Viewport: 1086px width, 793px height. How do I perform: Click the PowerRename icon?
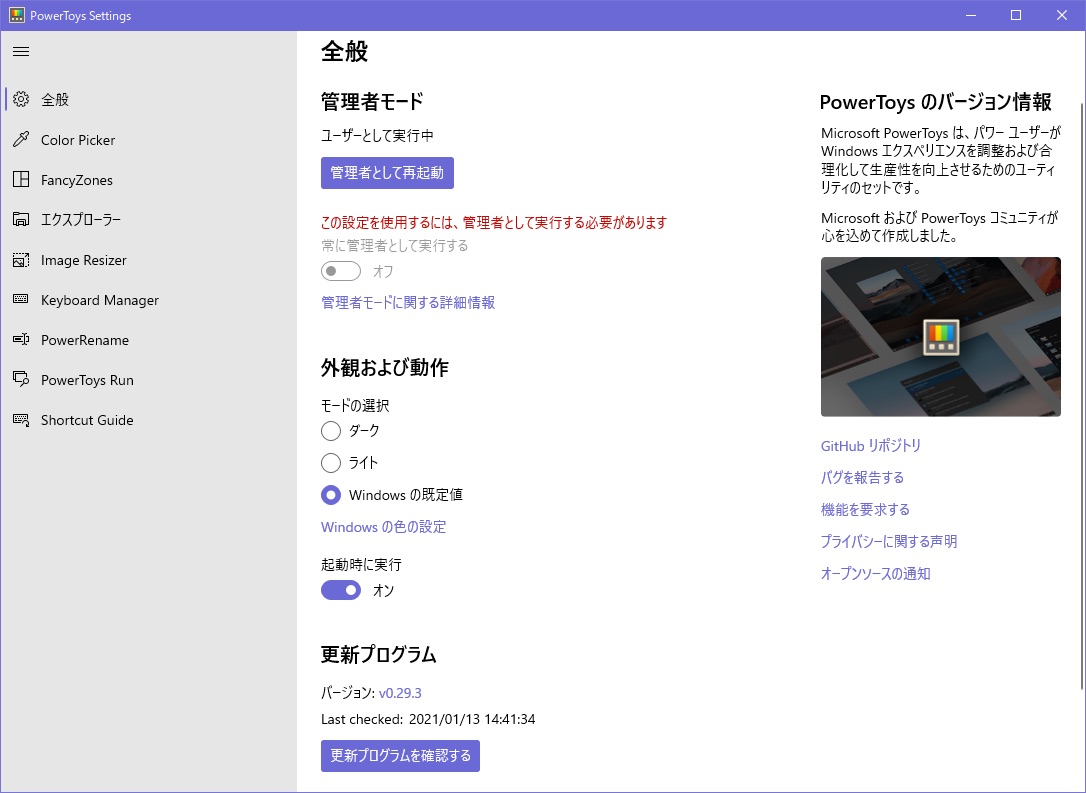(21, 339)
